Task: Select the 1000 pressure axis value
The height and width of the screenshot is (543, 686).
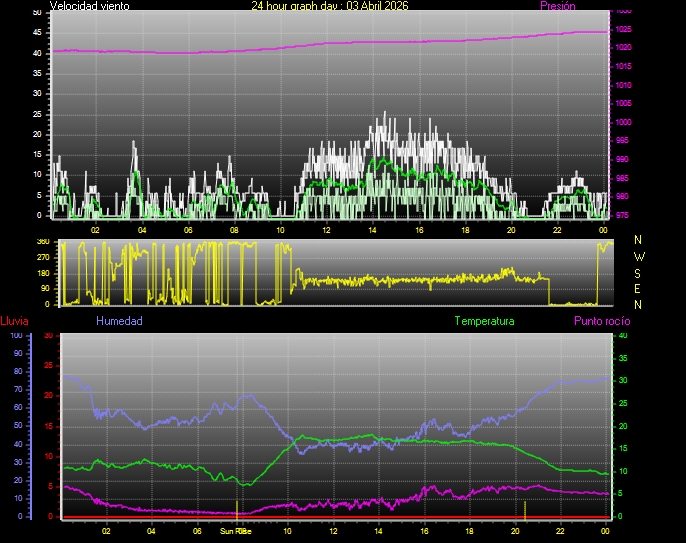Action: [x=623, y=122]
